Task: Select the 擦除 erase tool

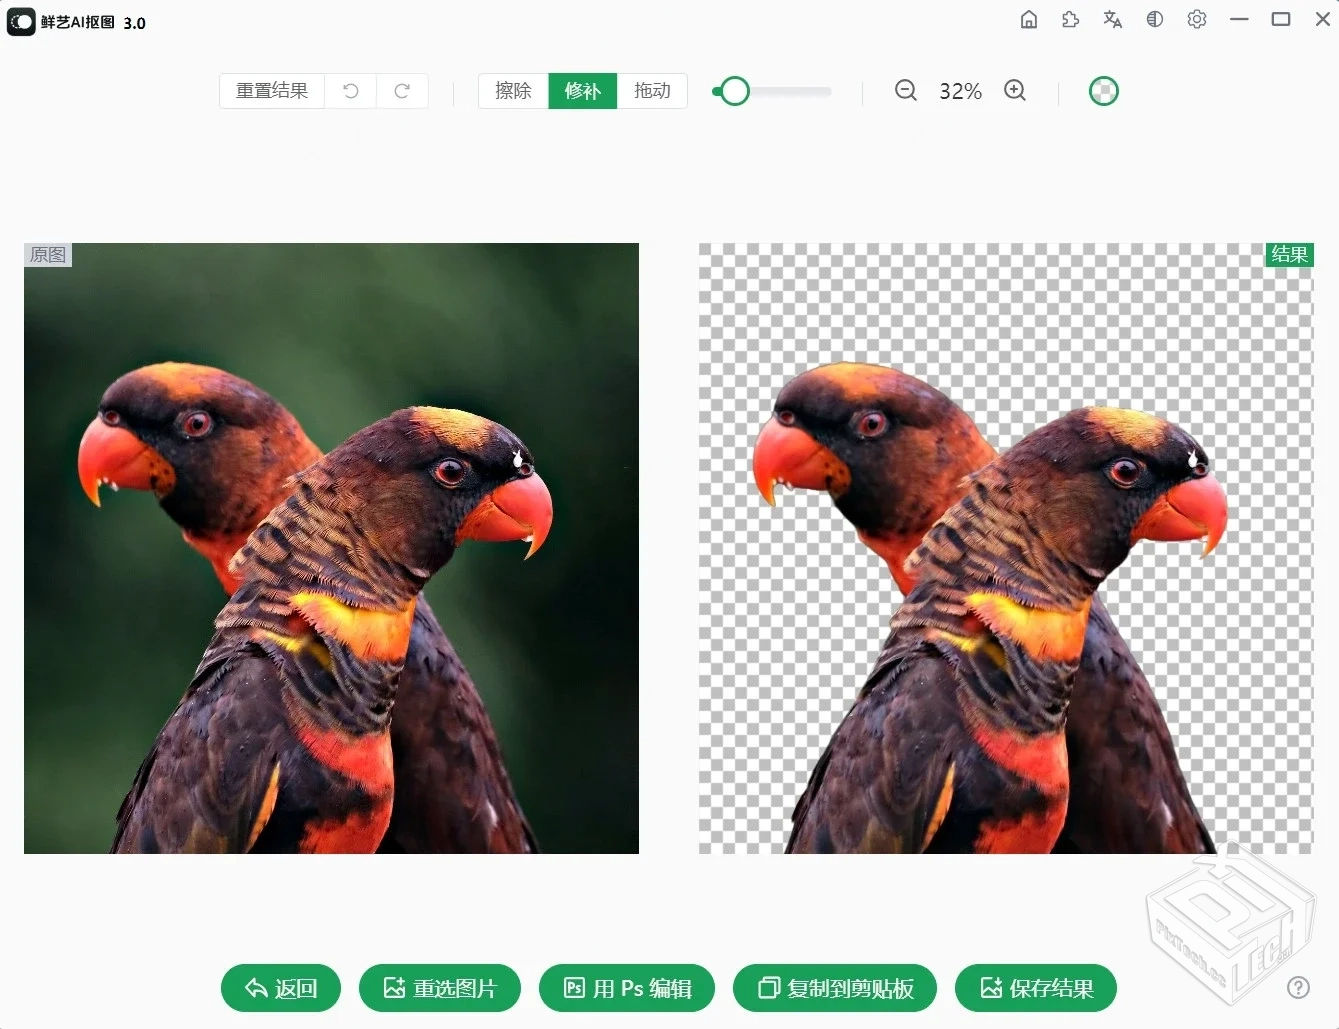Action: tap(512, 91)
